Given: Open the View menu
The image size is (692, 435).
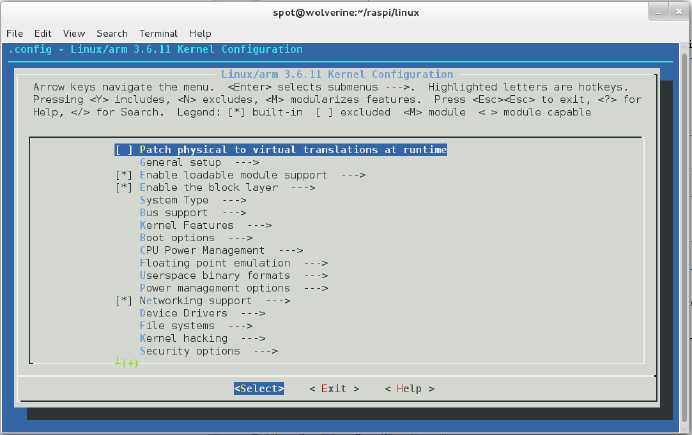Looking at the screenshot, I should click(x=74, y=34).
